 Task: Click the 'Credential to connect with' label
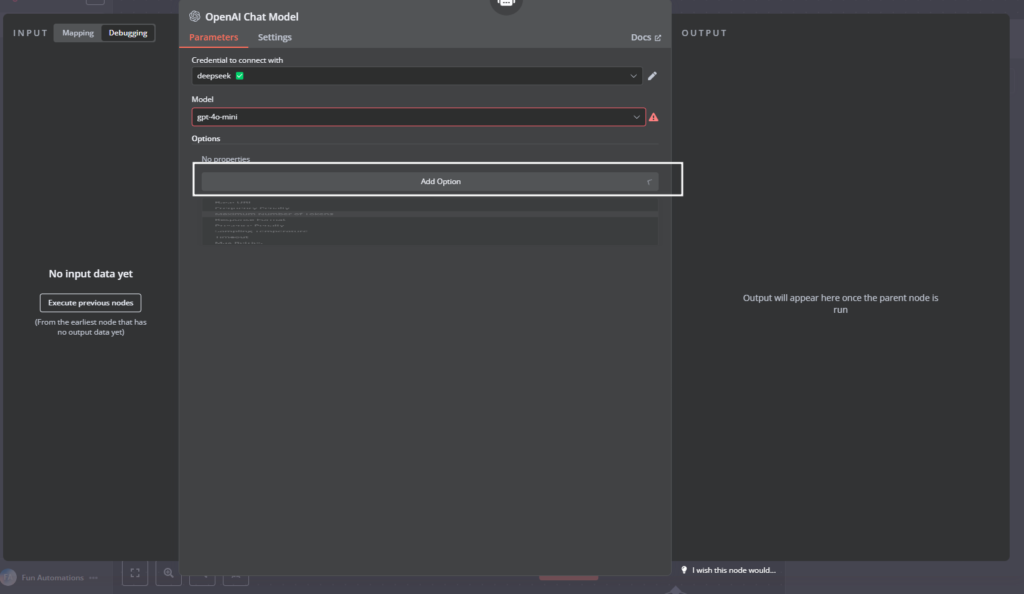[x=237, y=60]
